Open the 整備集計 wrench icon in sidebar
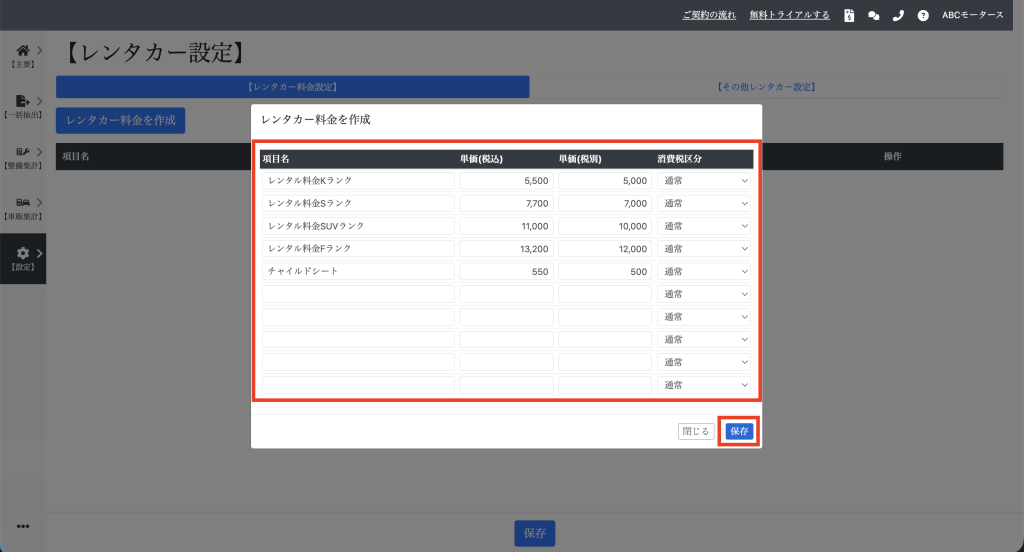This screenshot has height=552, width=1024. 23,152
